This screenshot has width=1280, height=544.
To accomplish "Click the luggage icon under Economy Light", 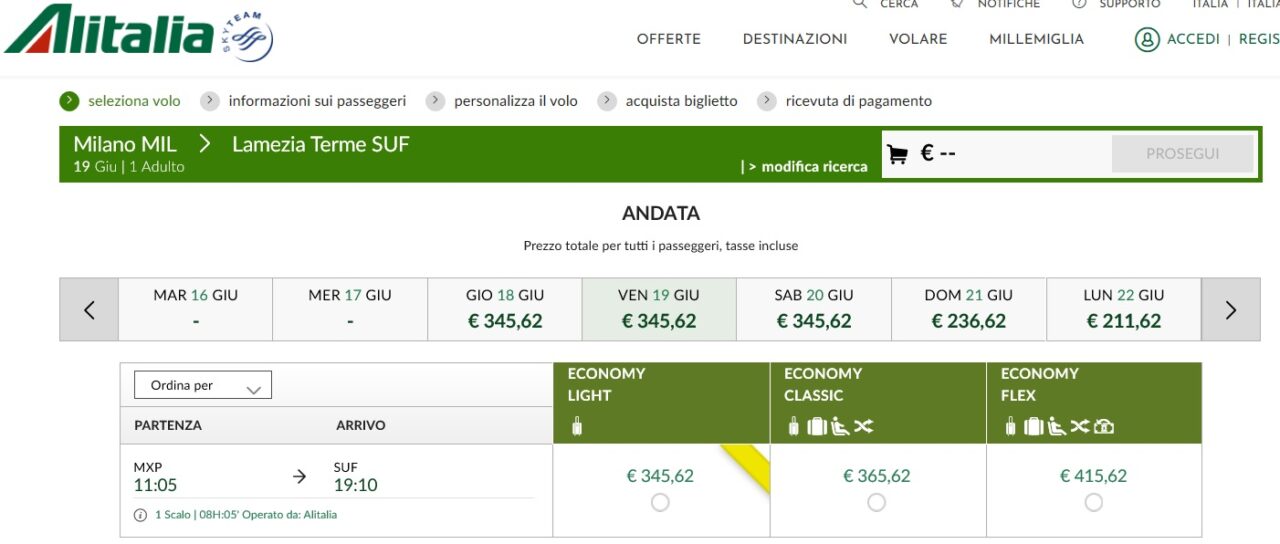I will click(x=577, y=427).
